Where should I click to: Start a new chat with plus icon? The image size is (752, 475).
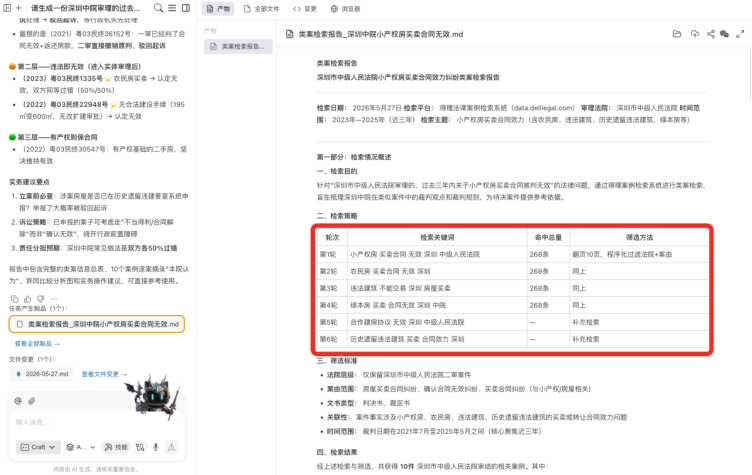tap(19, 8)
